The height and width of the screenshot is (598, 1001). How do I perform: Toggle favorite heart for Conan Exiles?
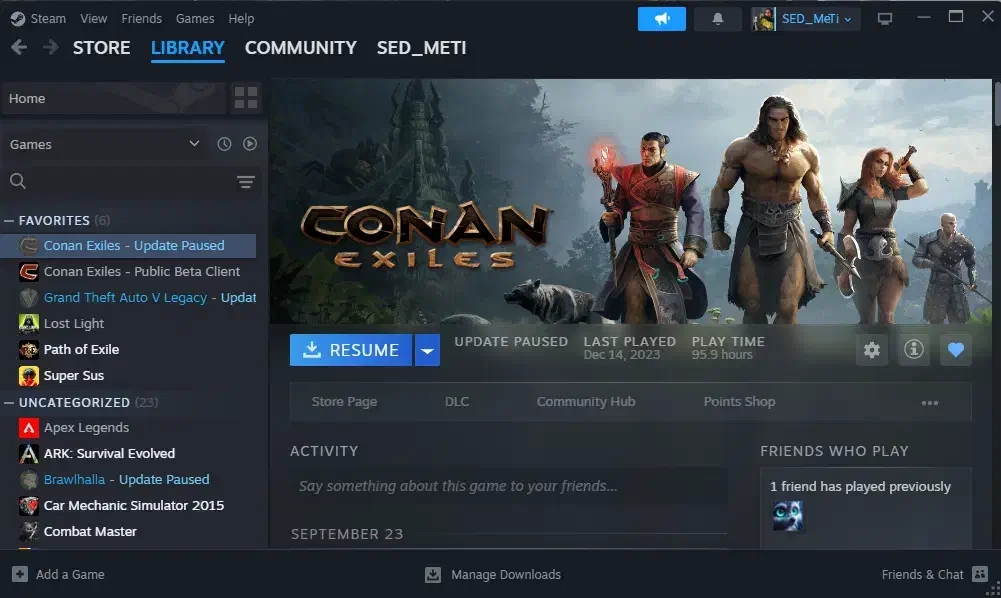(955, 350)
